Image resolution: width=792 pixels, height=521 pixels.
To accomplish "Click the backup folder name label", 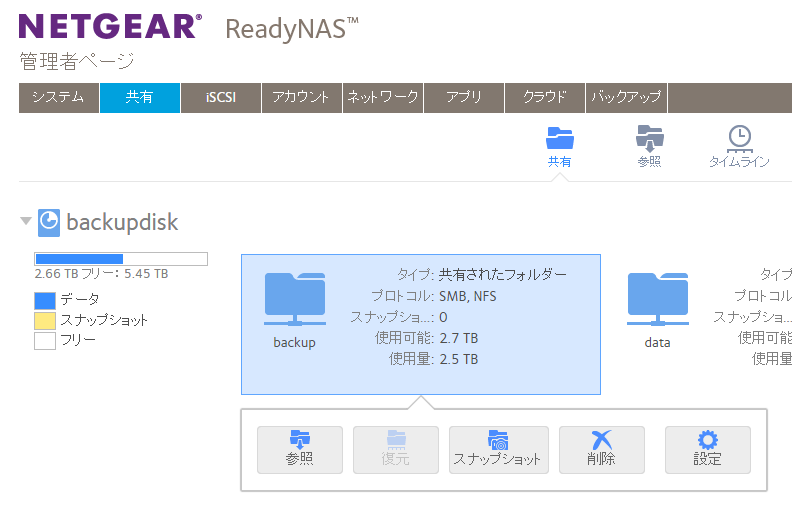I will point(294,343).
